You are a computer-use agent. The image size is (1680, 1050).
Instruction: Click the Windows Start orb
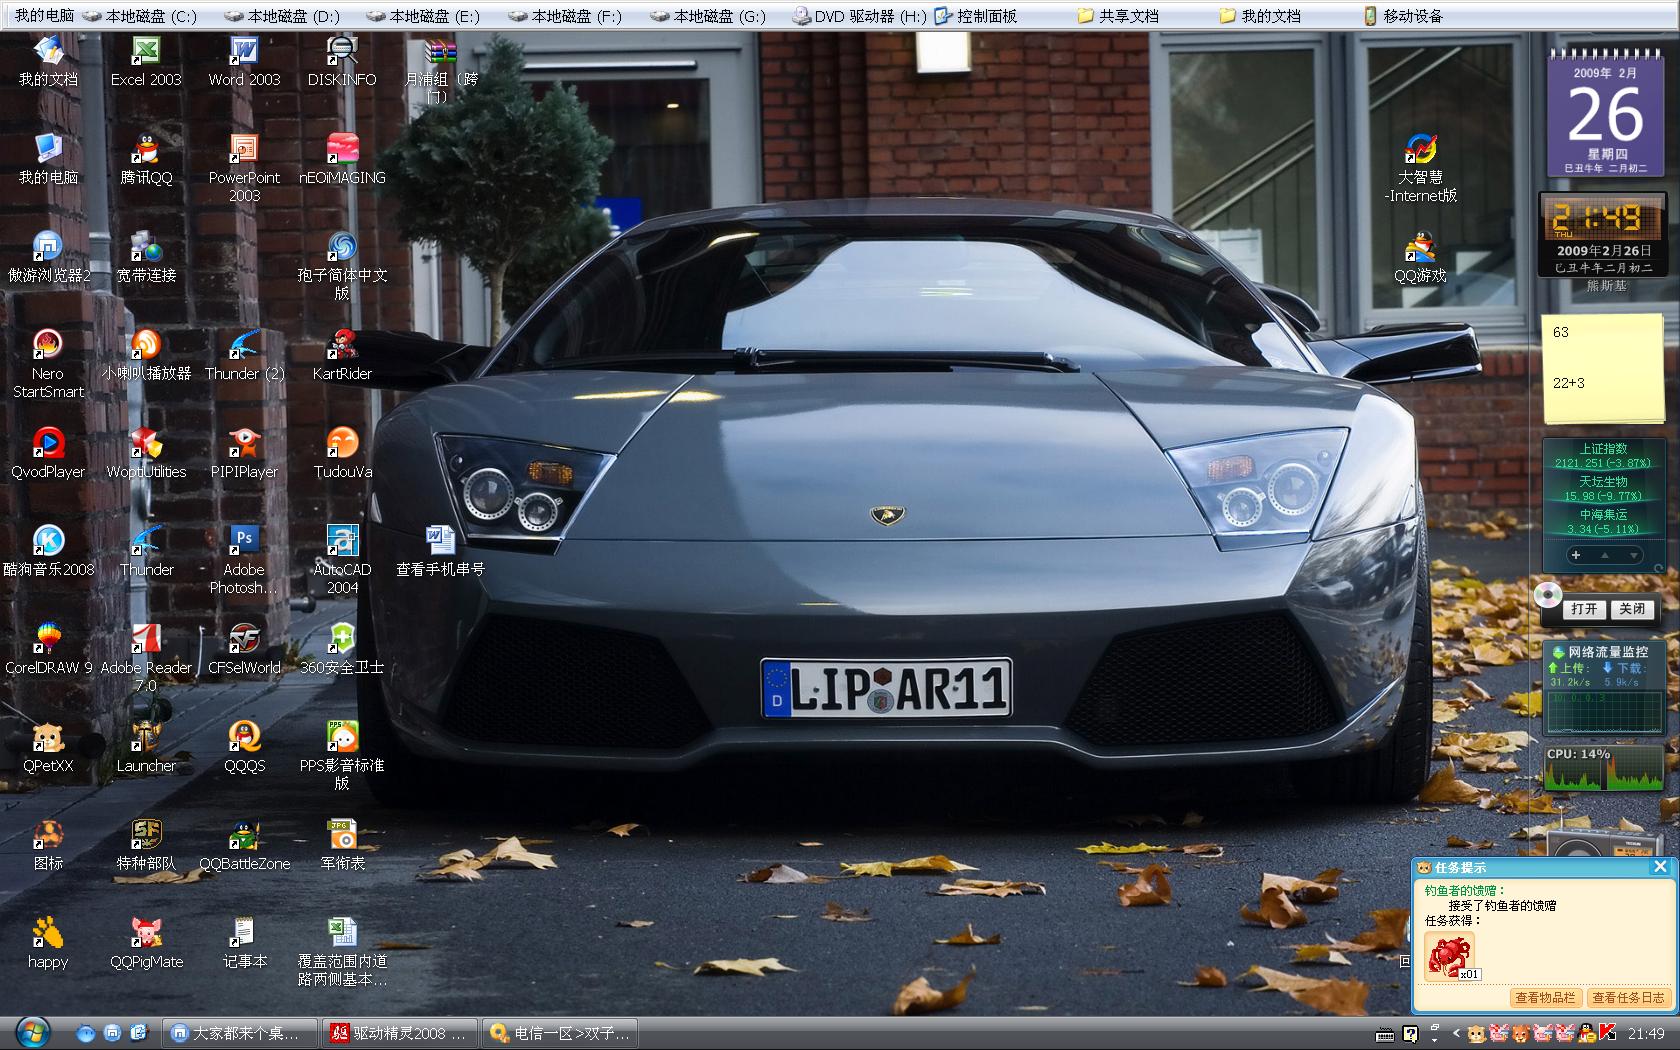click(32, 1032)
